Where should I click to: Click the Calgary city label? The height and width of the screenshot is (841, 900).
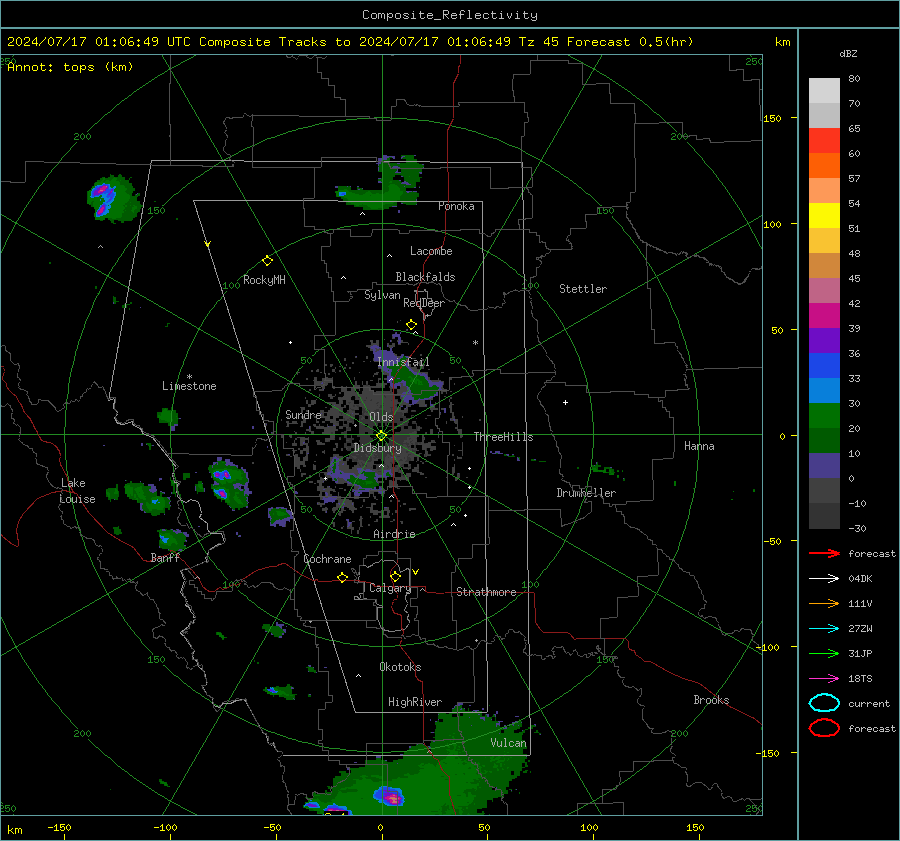[390, 588]
